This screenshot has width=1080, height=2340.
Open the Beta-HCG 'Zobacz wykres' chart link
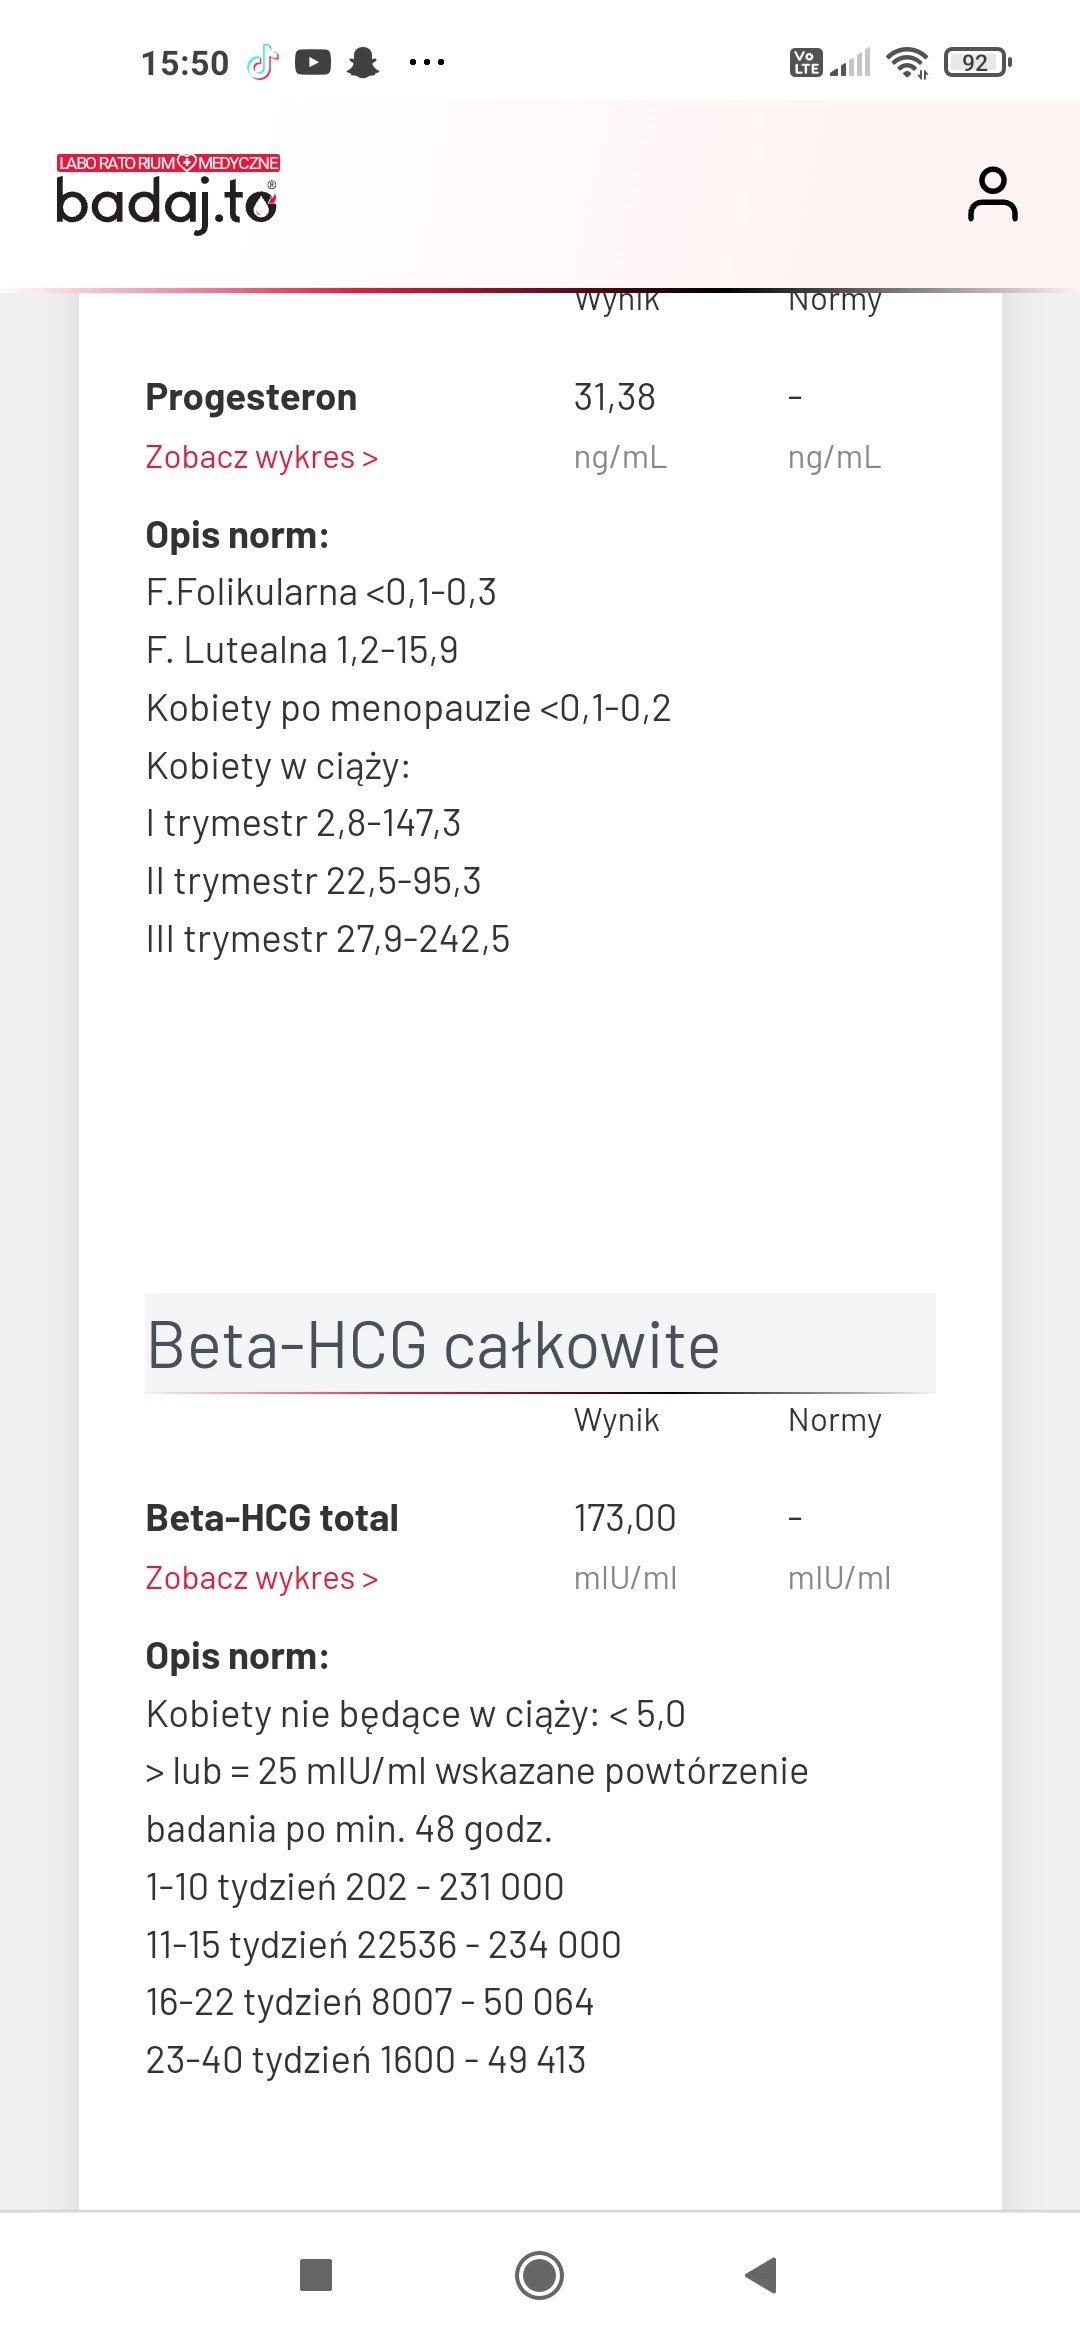262,1578
